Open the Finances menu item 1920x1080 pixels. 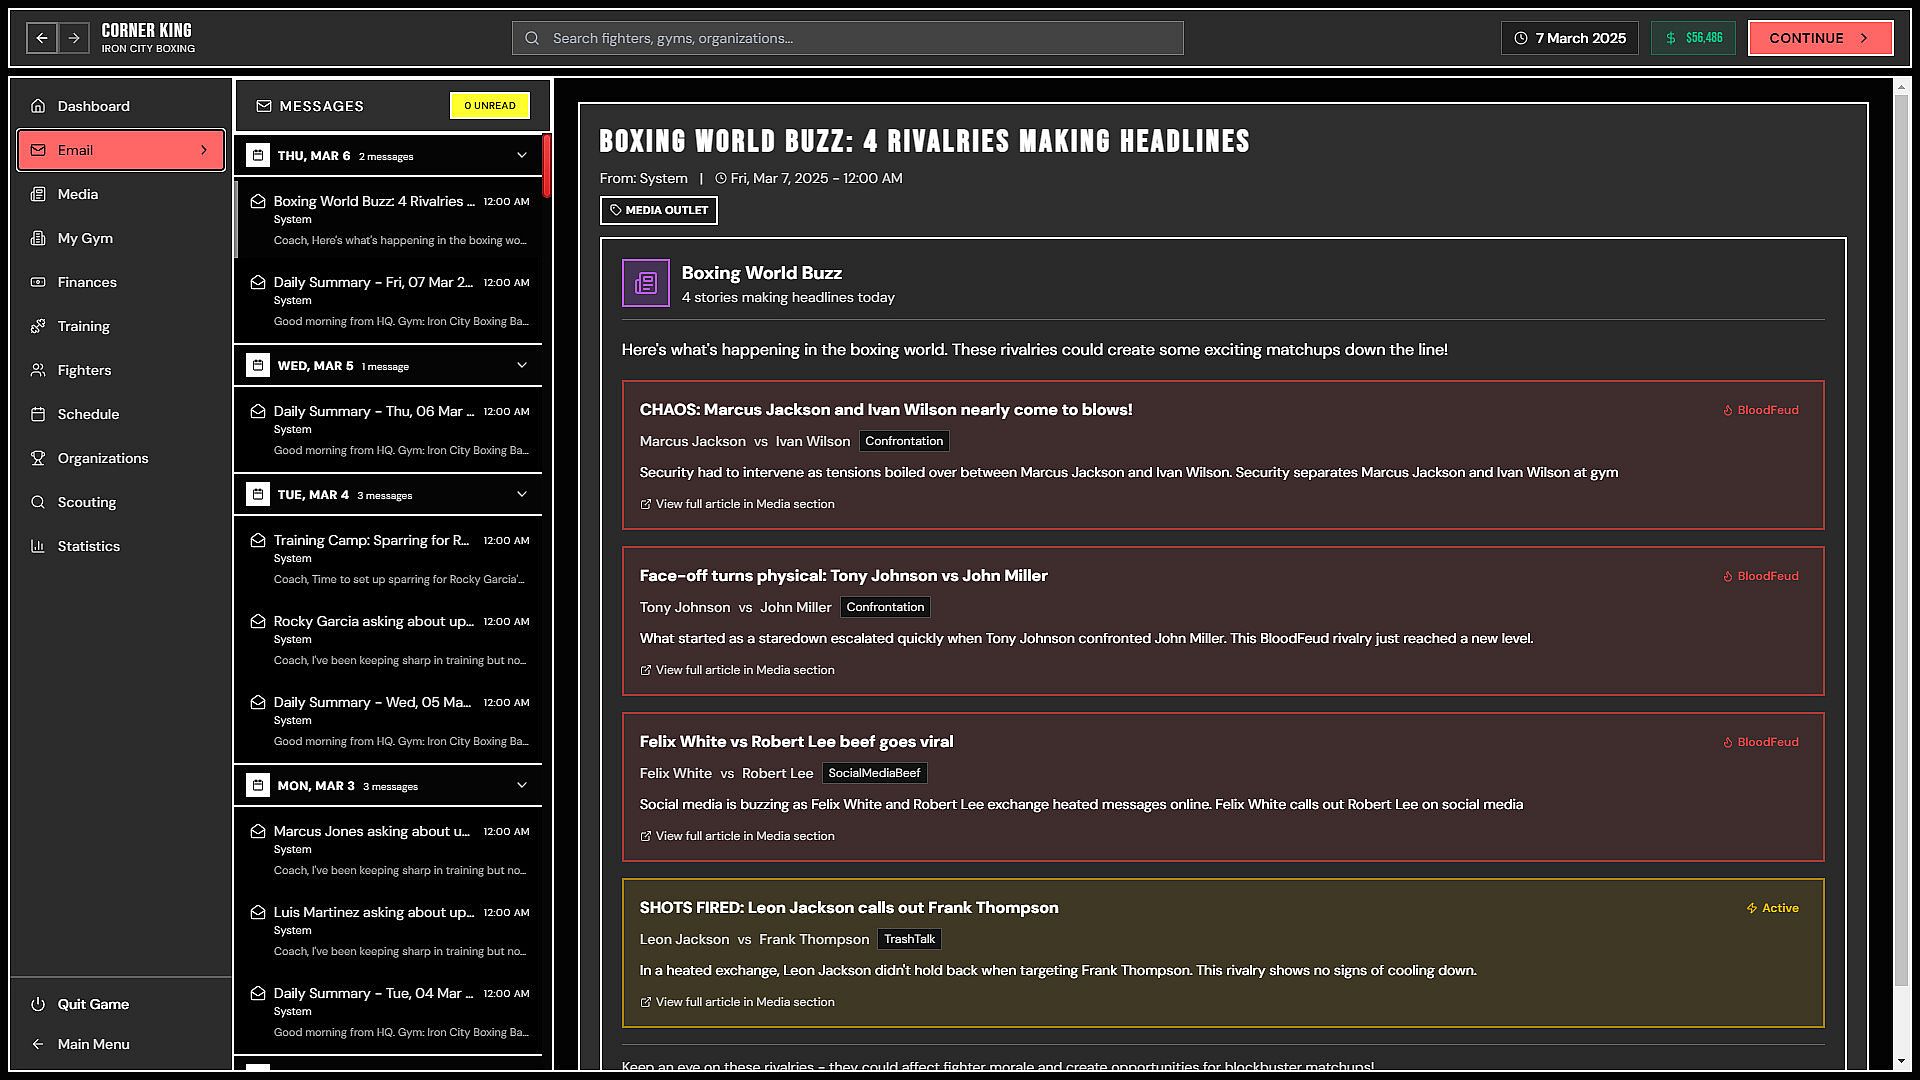tap(86, 282)
